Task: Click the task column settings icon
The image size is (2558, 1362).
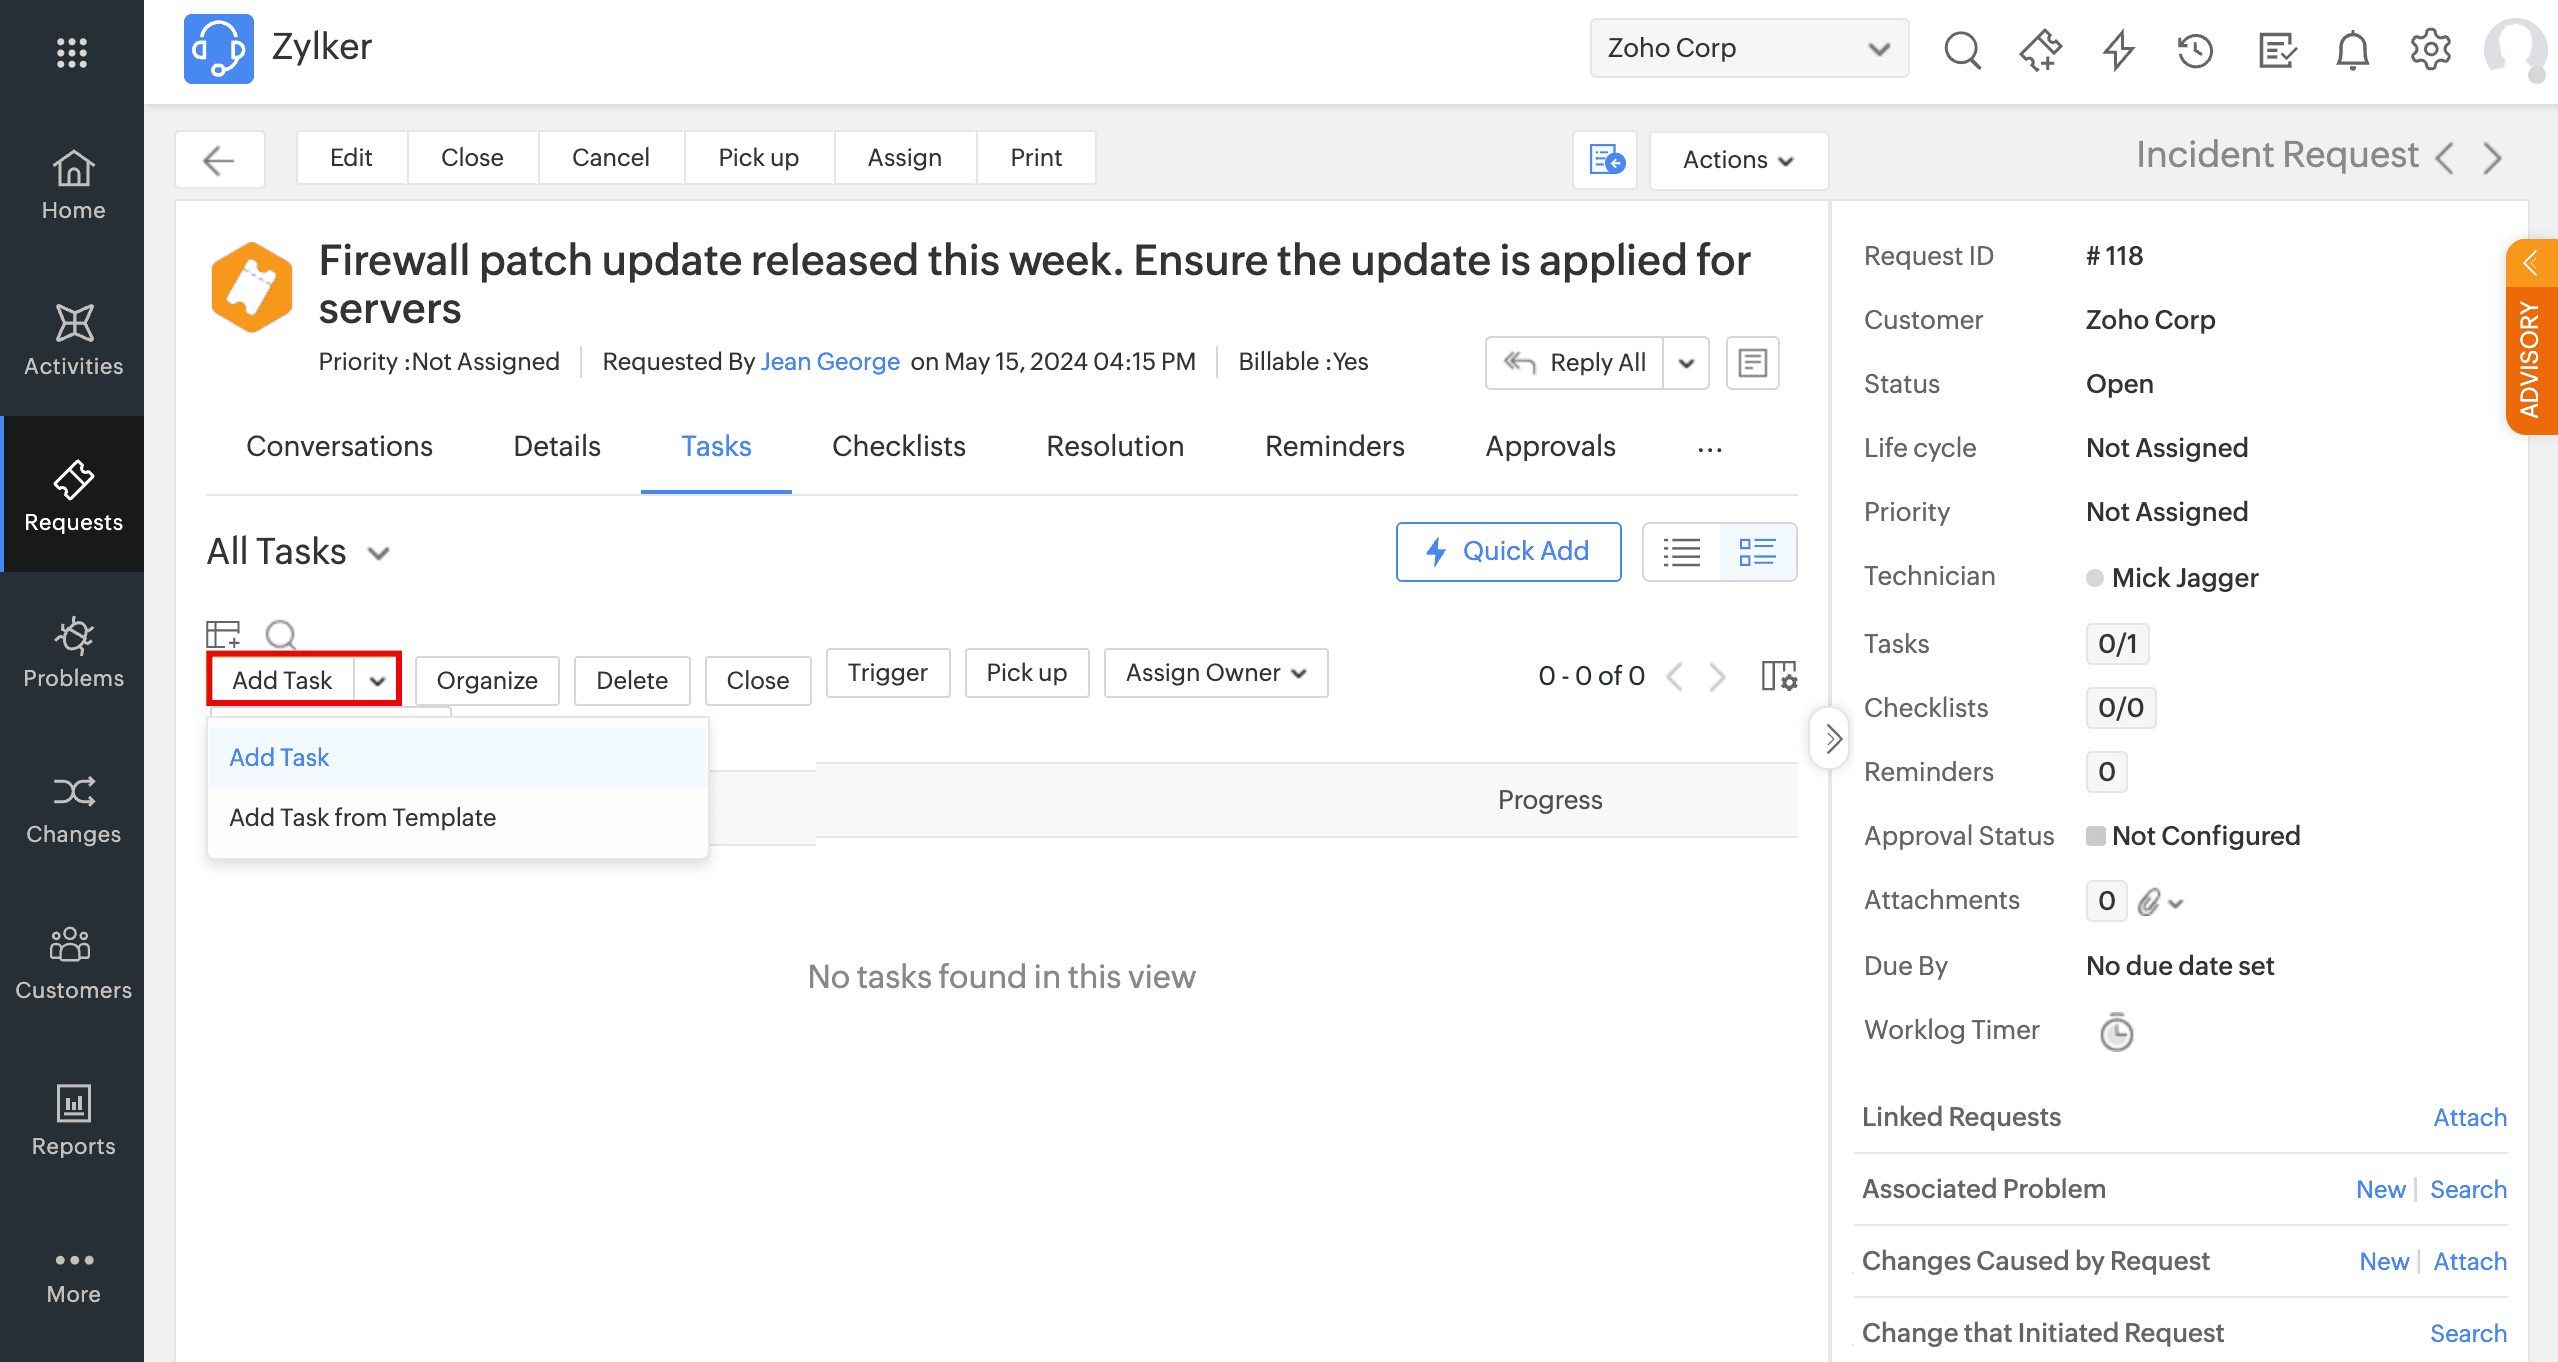Action: pyautogui.click(x=1779, y=676)
